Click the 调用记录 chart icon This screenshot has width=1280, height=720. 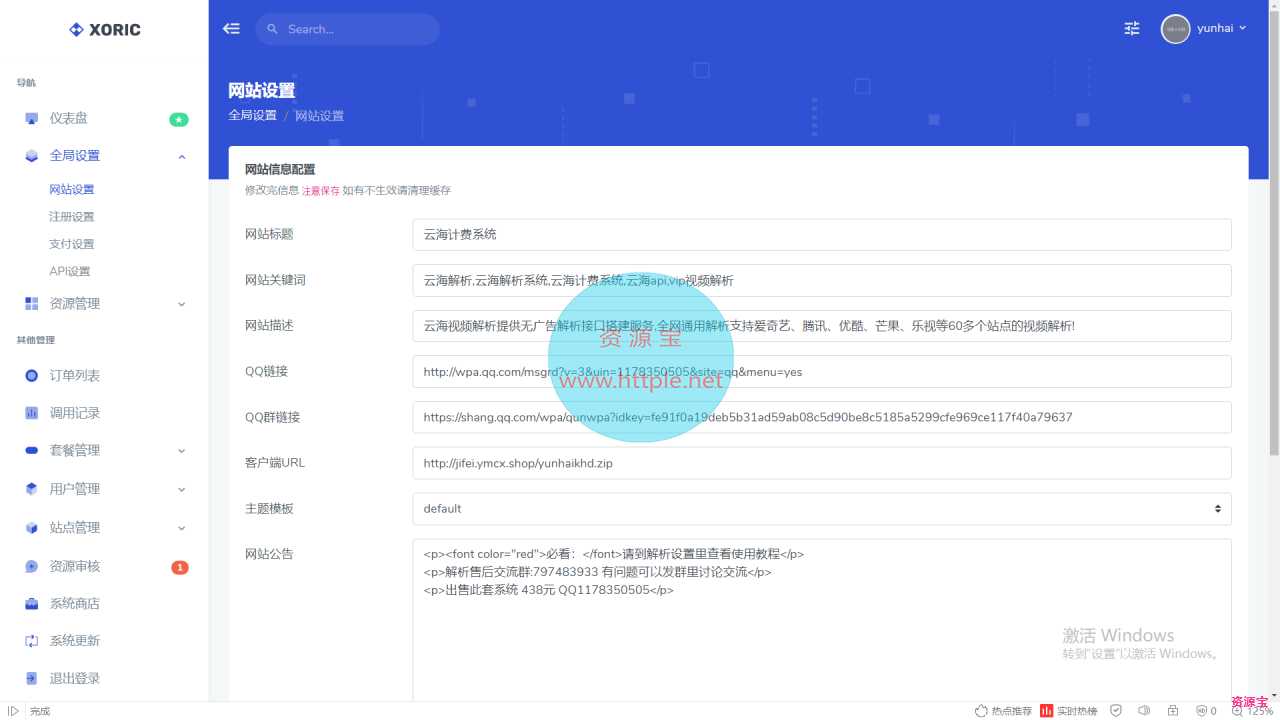tap(32, 413)
